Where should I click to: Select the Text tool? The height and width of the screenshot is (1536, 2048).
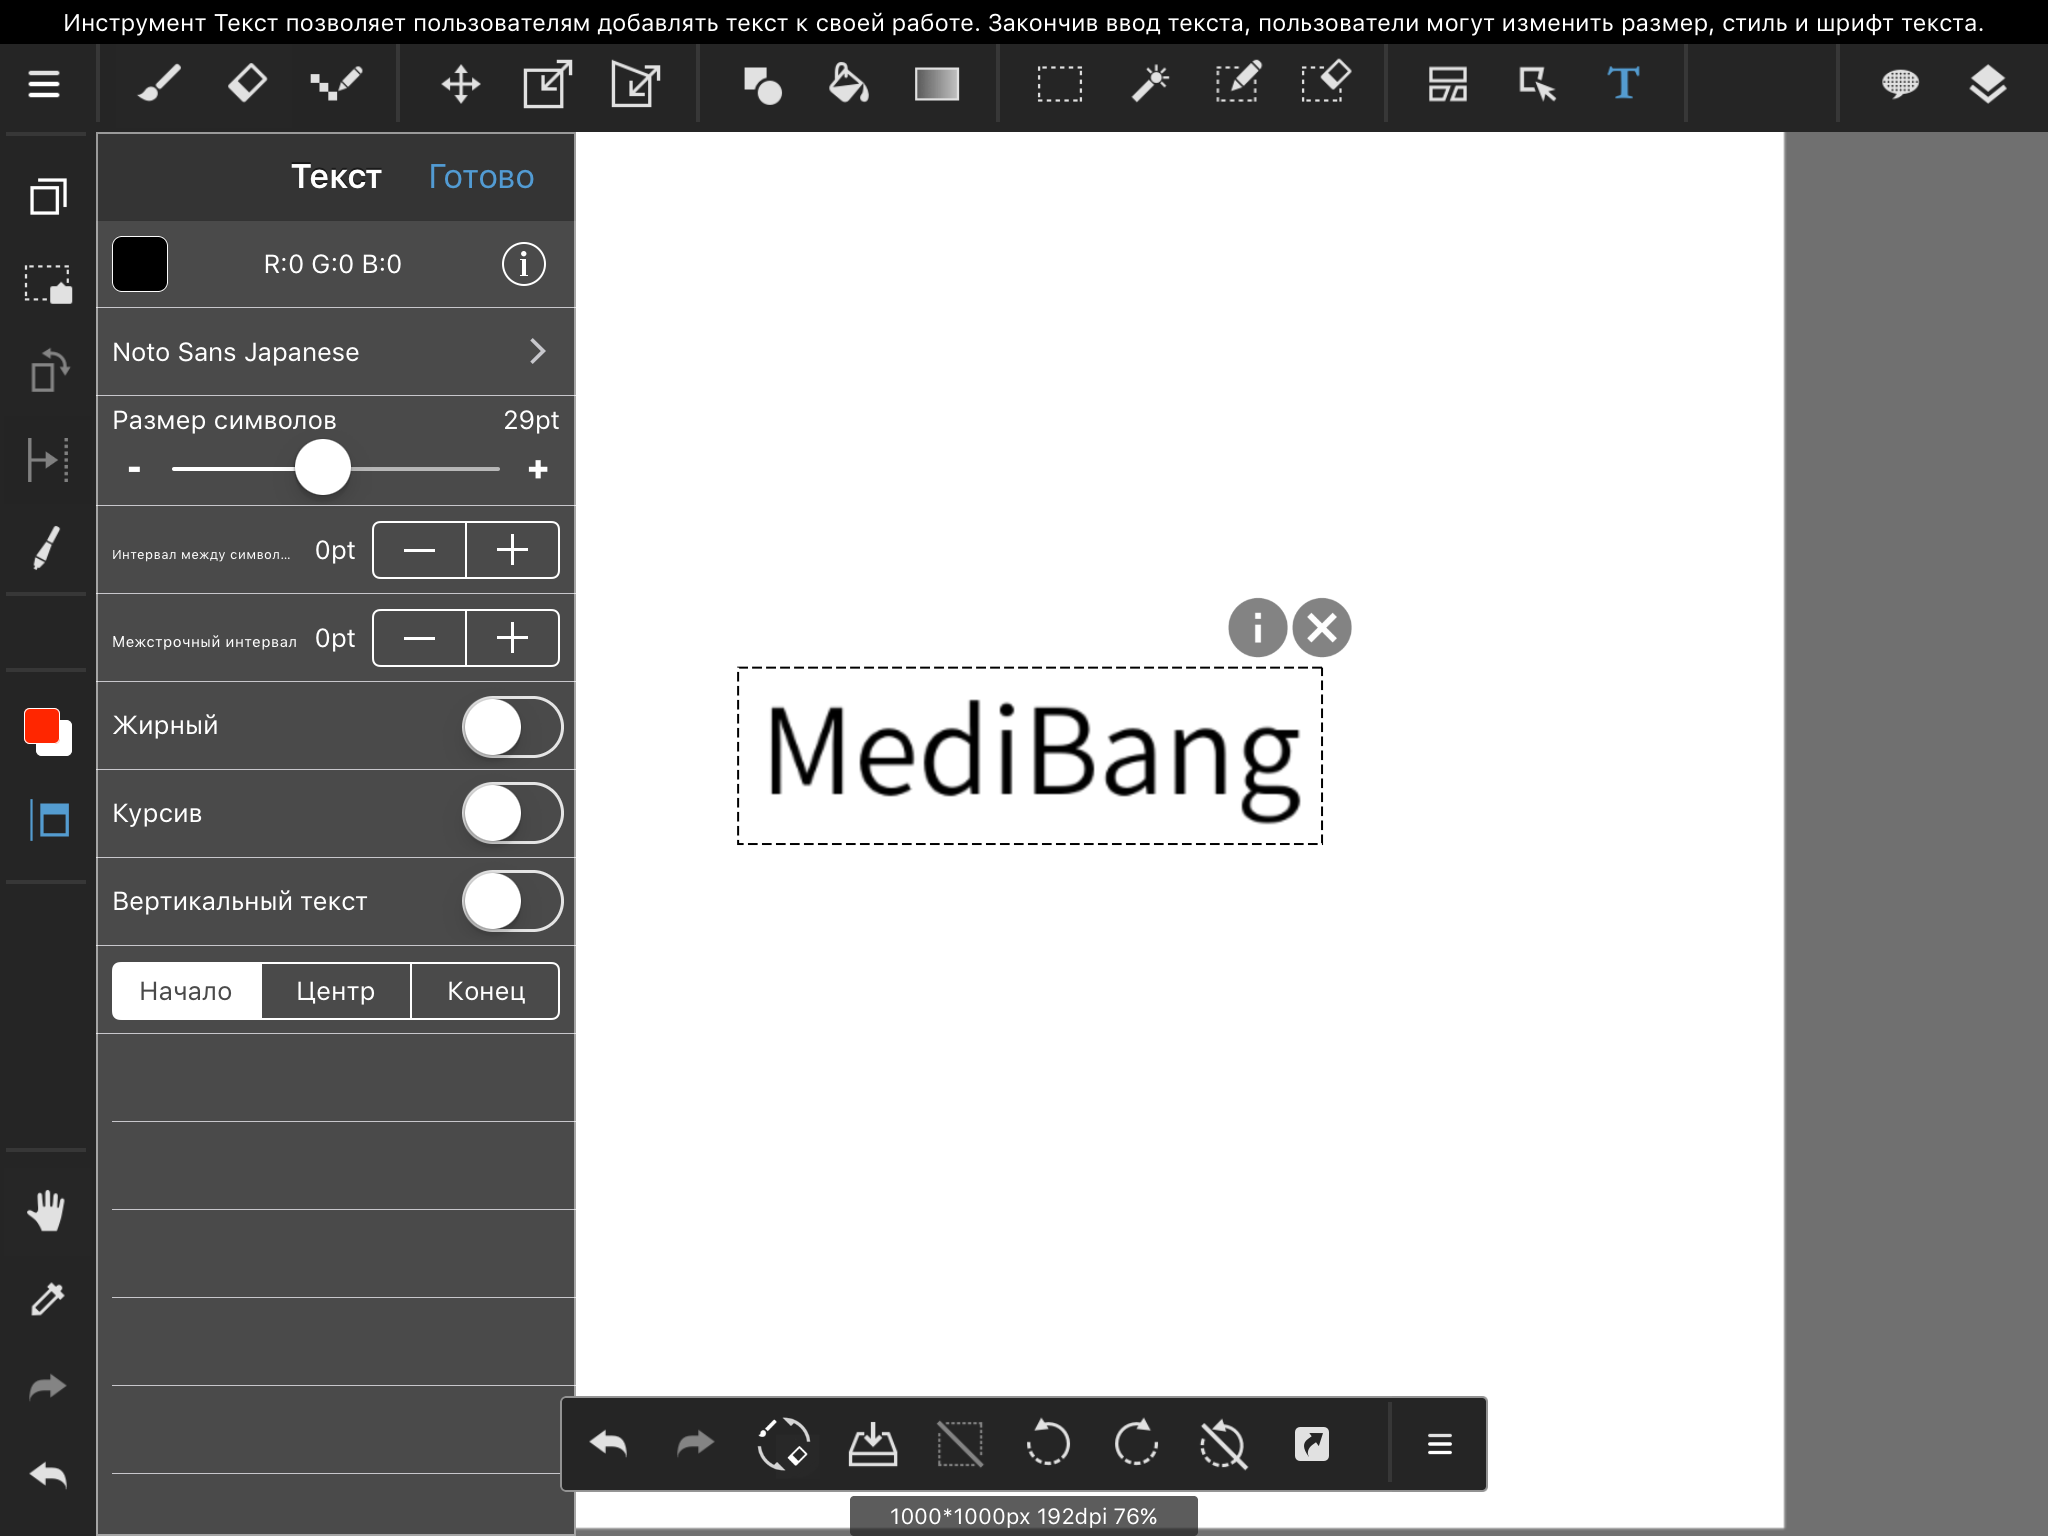pos(1624,84)
